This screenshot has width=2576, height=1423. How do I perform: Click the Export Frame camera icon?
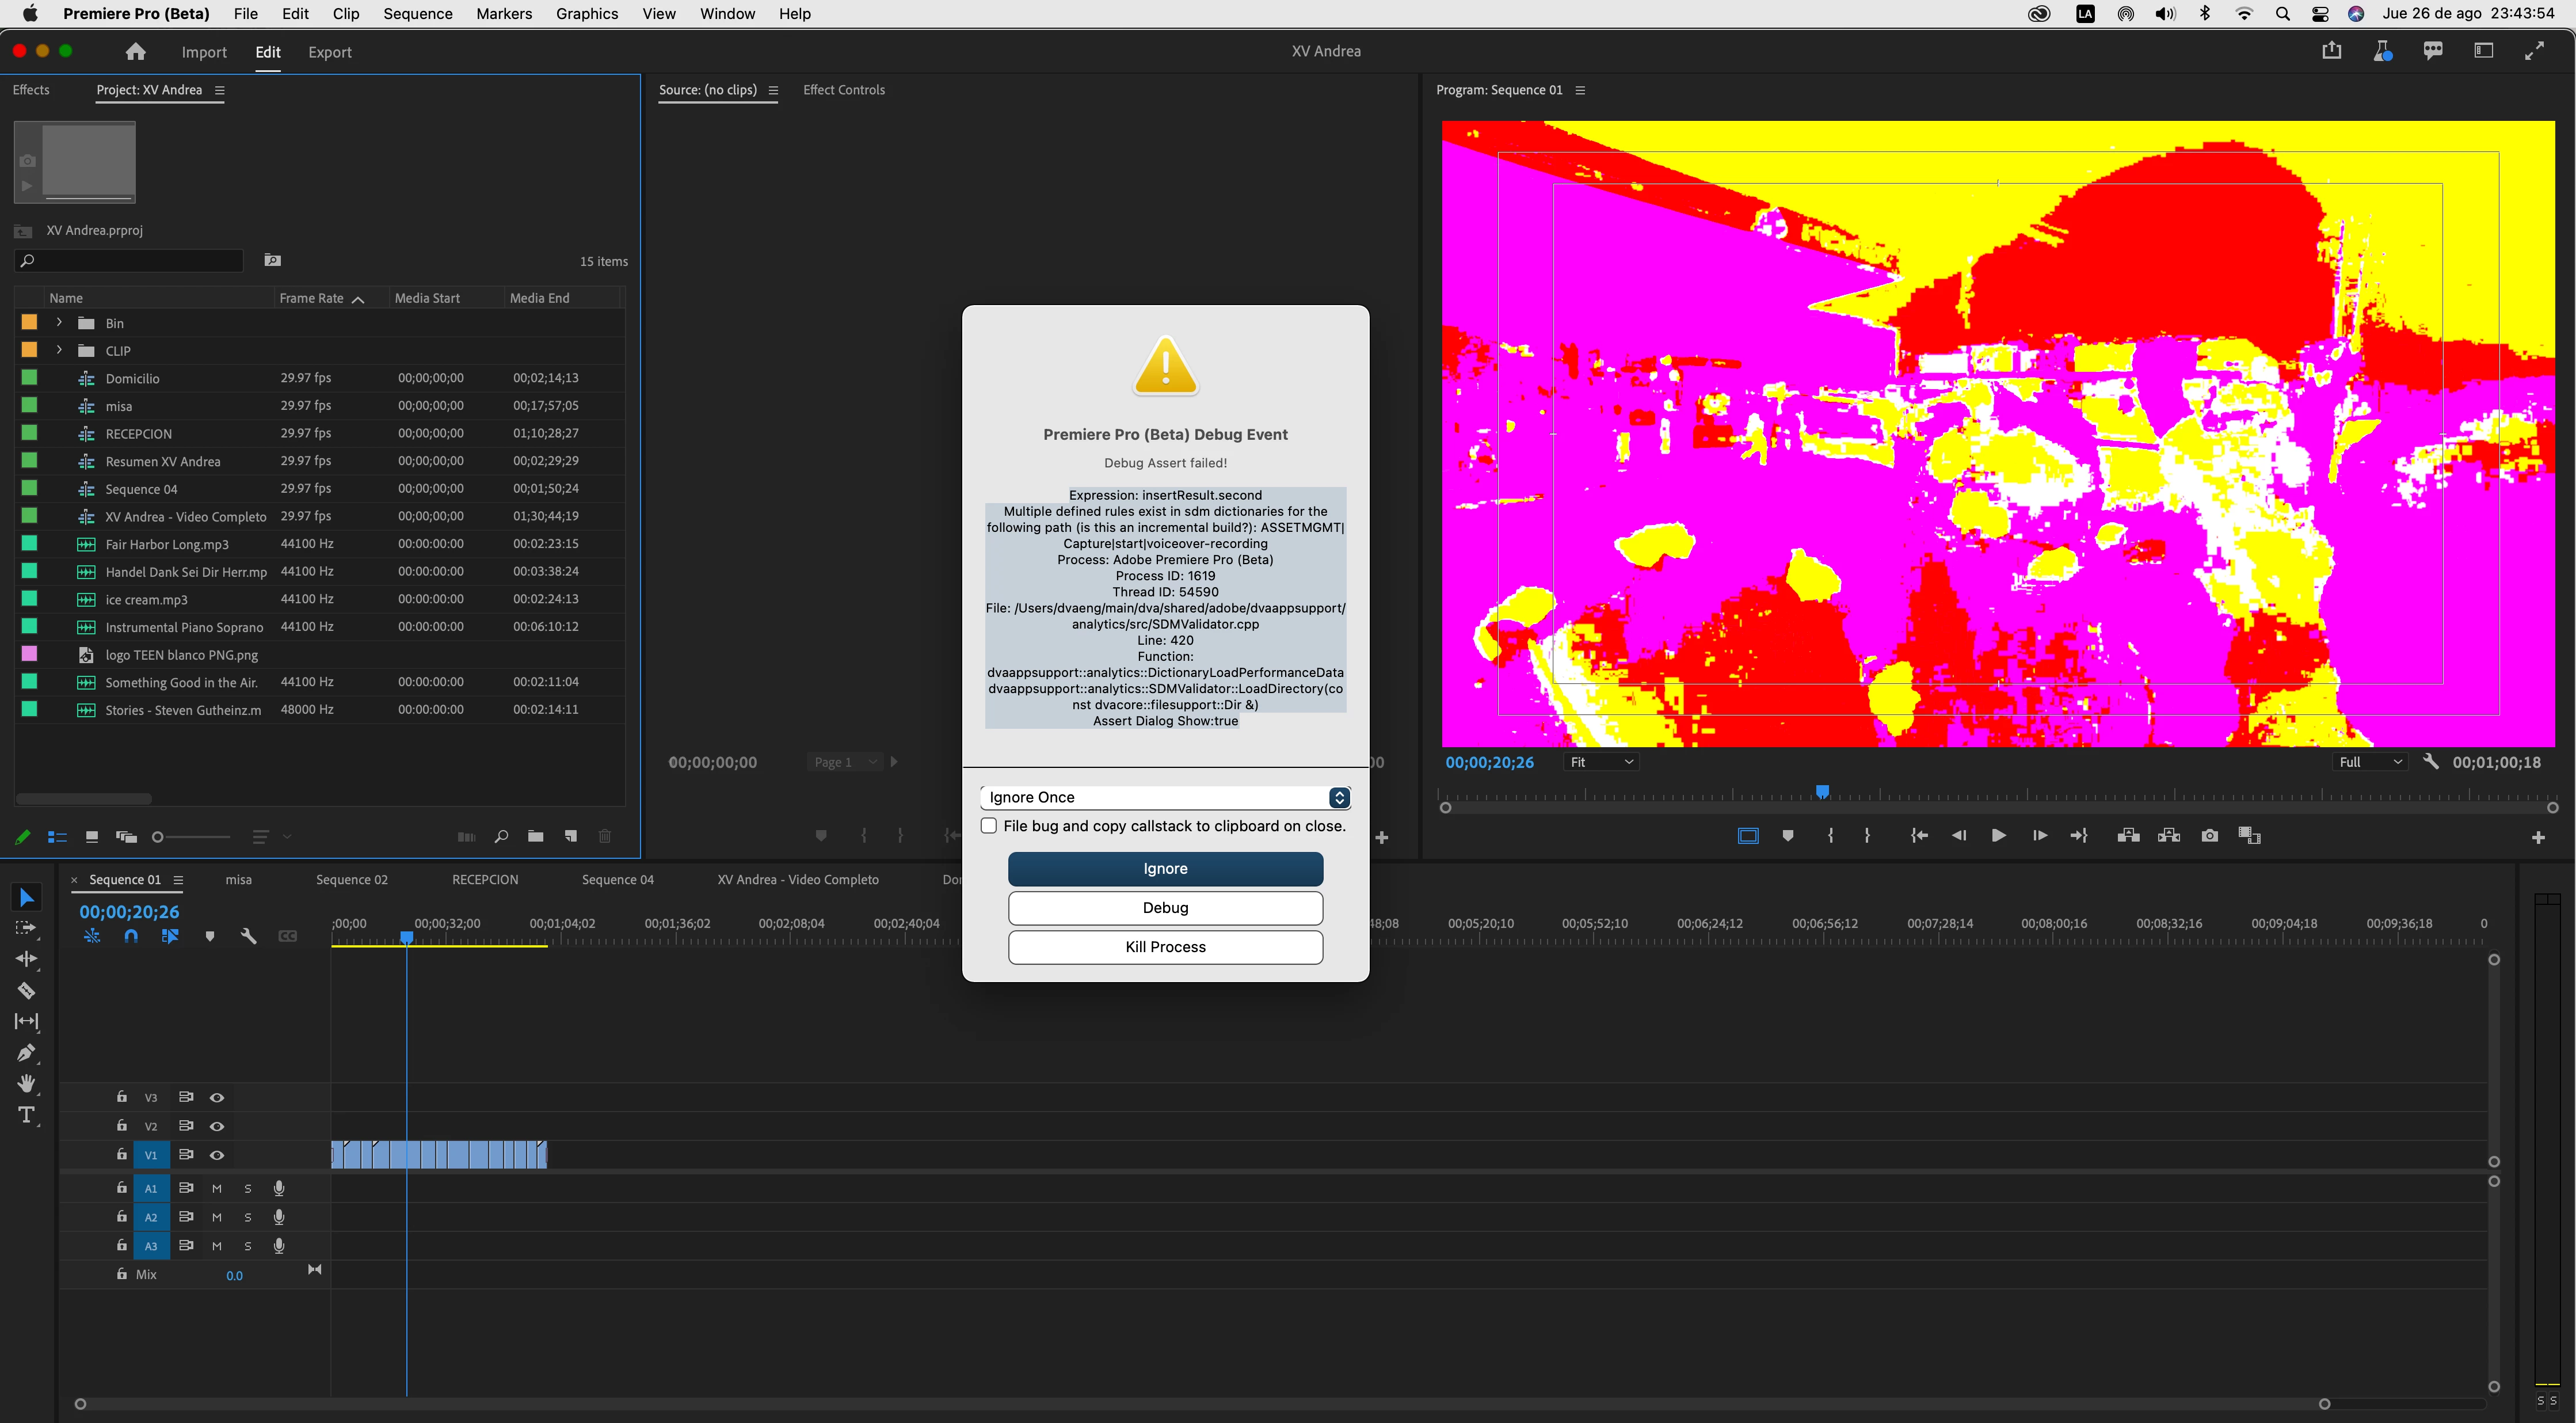point(2210,836)
